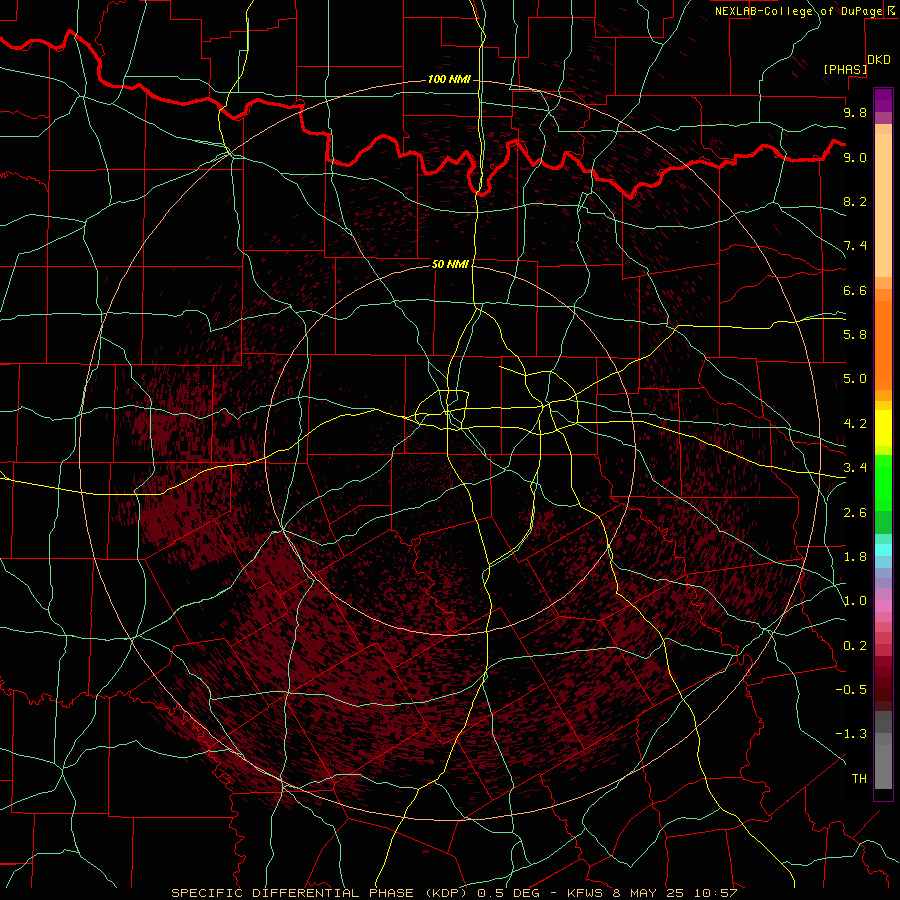Click the 5.0 scale value
900x900 pixels.
pos(855,379)
